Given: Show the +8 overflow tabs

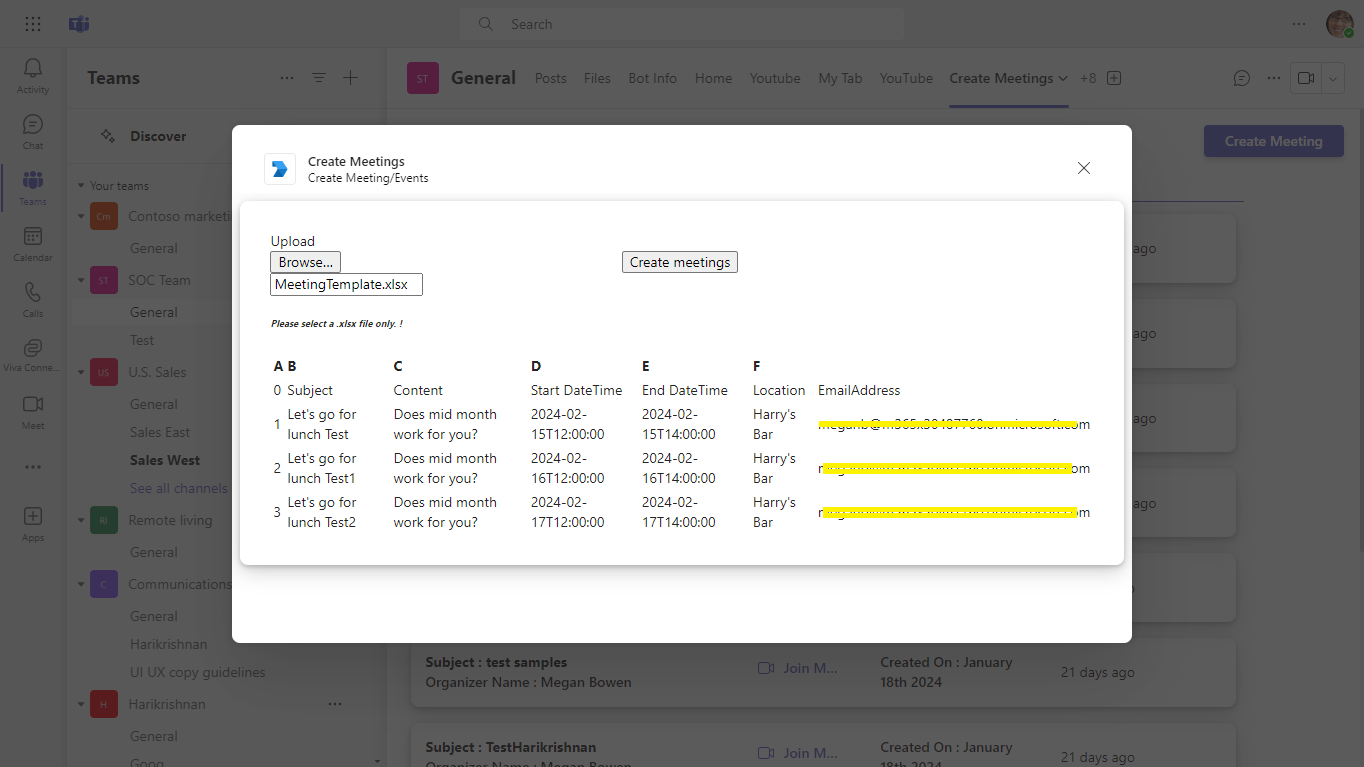Looking at the screenshot, I should (1088, 78).
